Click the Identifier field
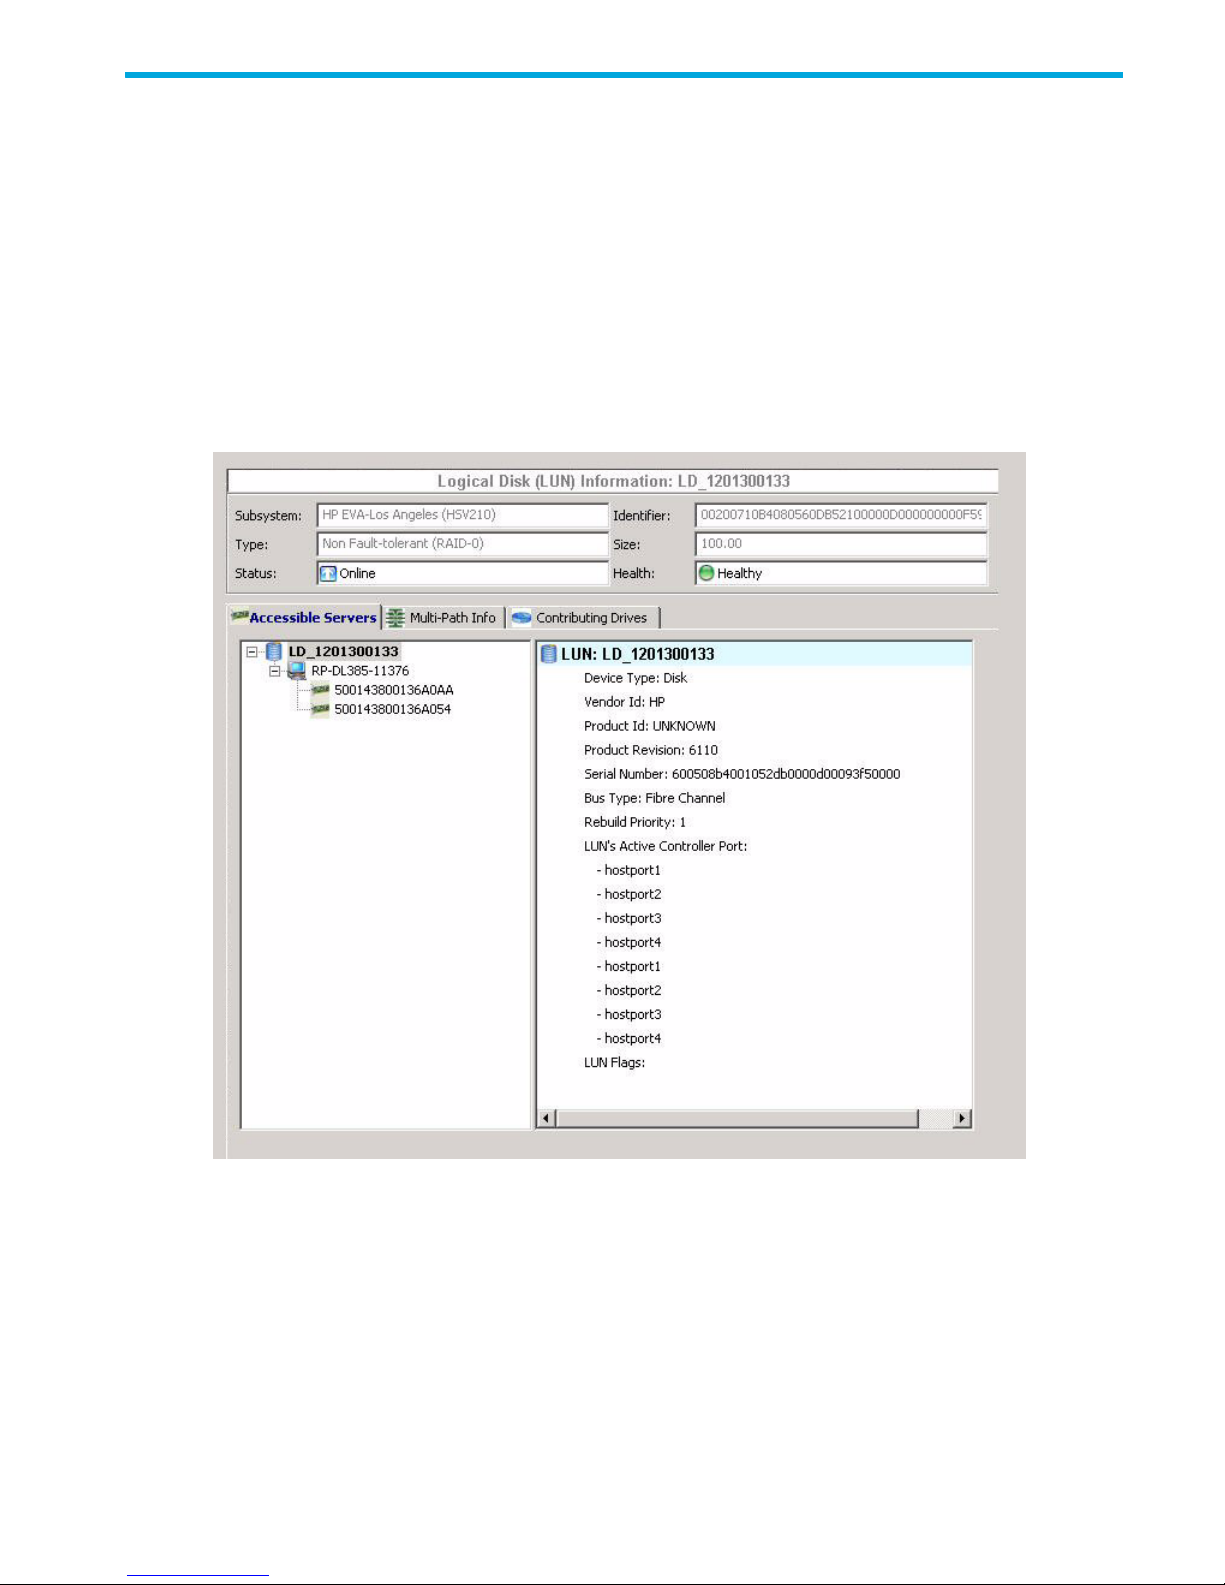 (840, 515)
